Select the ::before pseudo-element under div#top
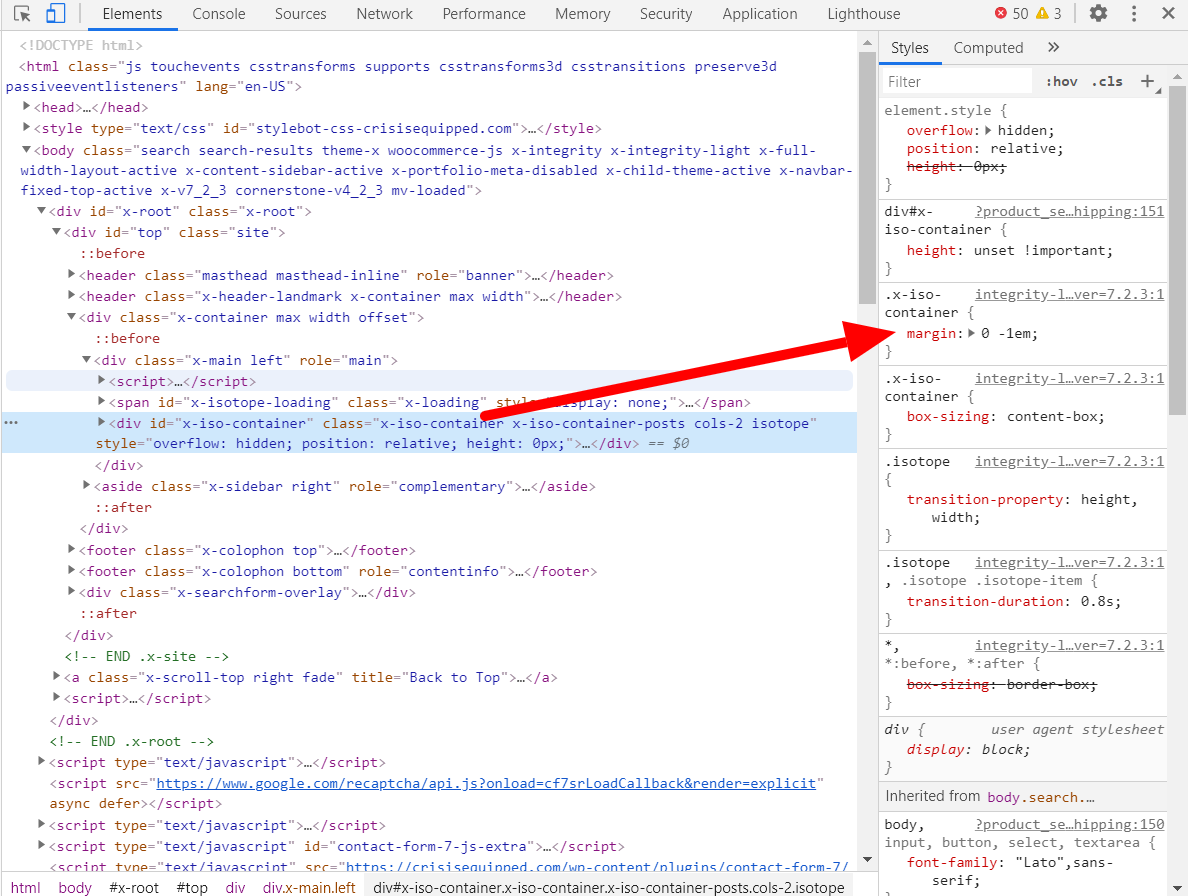1188x896 pixels. 112,254
